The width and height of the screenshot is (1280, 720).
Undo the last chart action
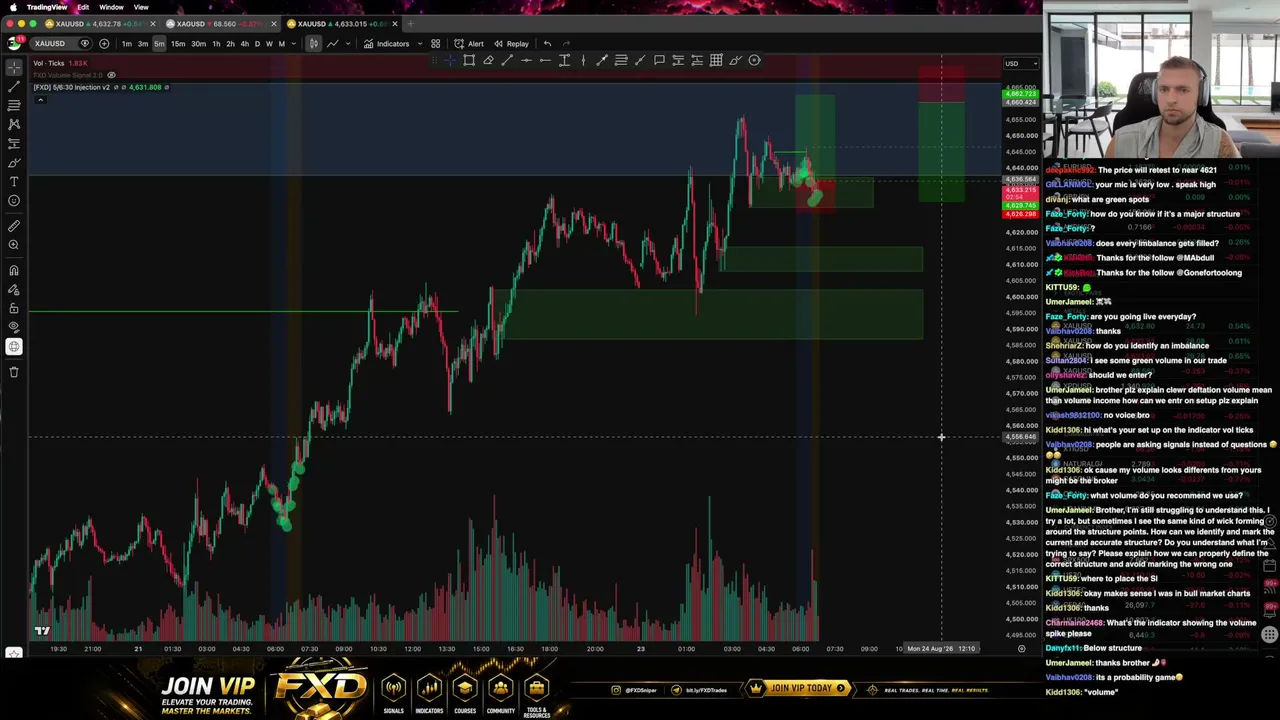pos(547,44)
